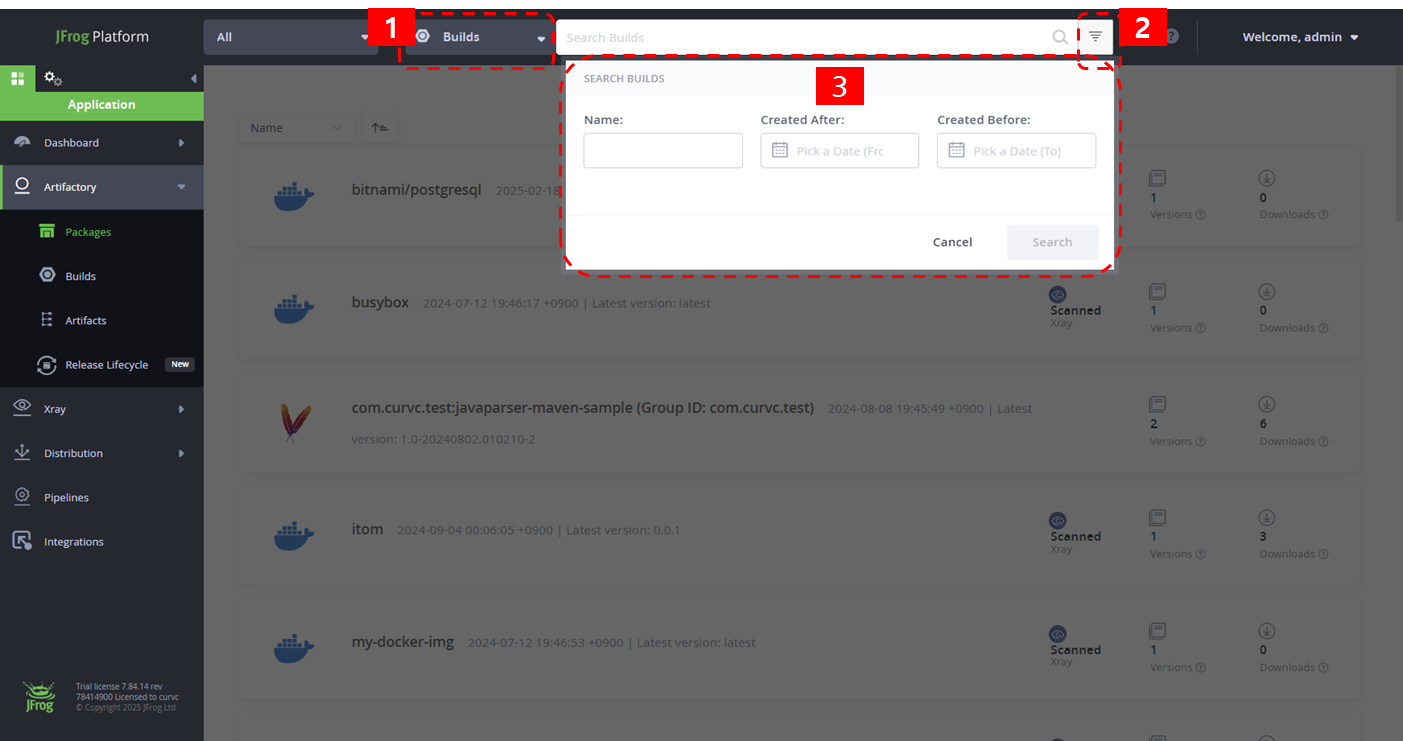Open the All repositories dropdown

point(291,37)
